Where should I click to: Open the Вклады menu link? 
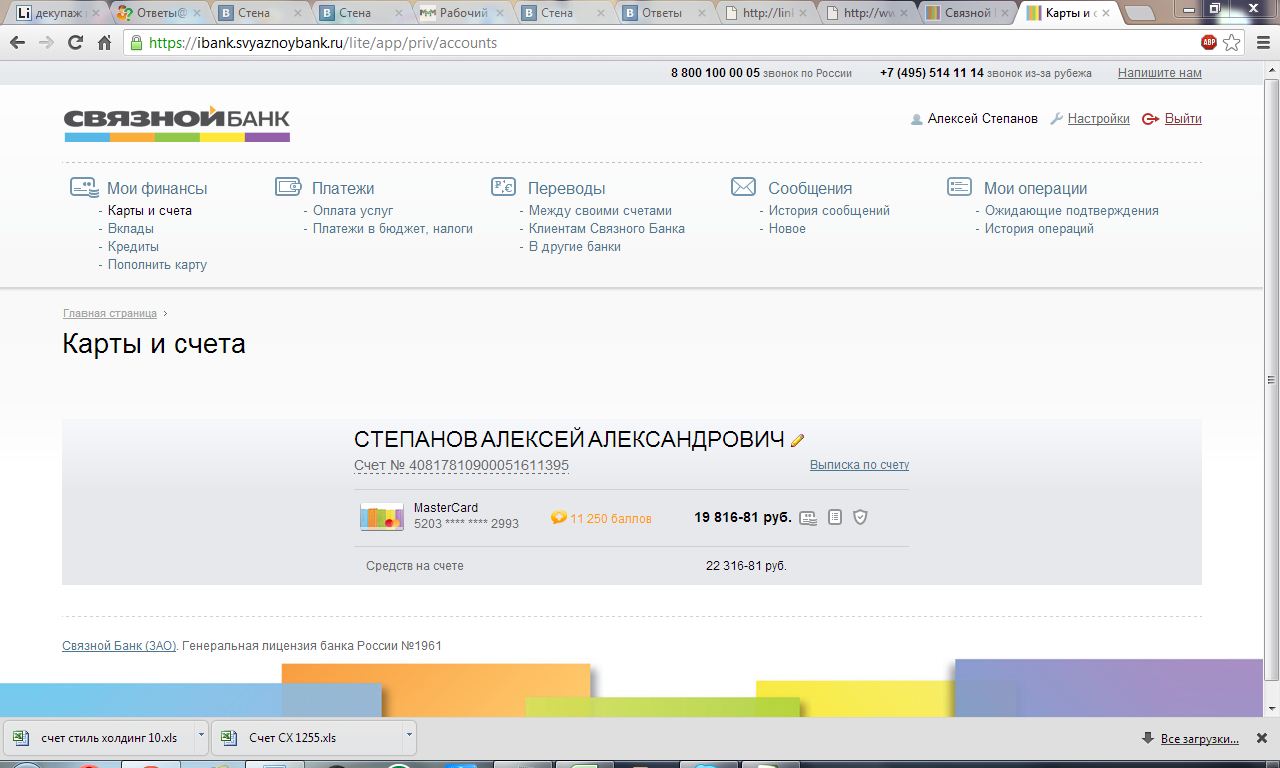pyautogui.click(x=131, y=229)
